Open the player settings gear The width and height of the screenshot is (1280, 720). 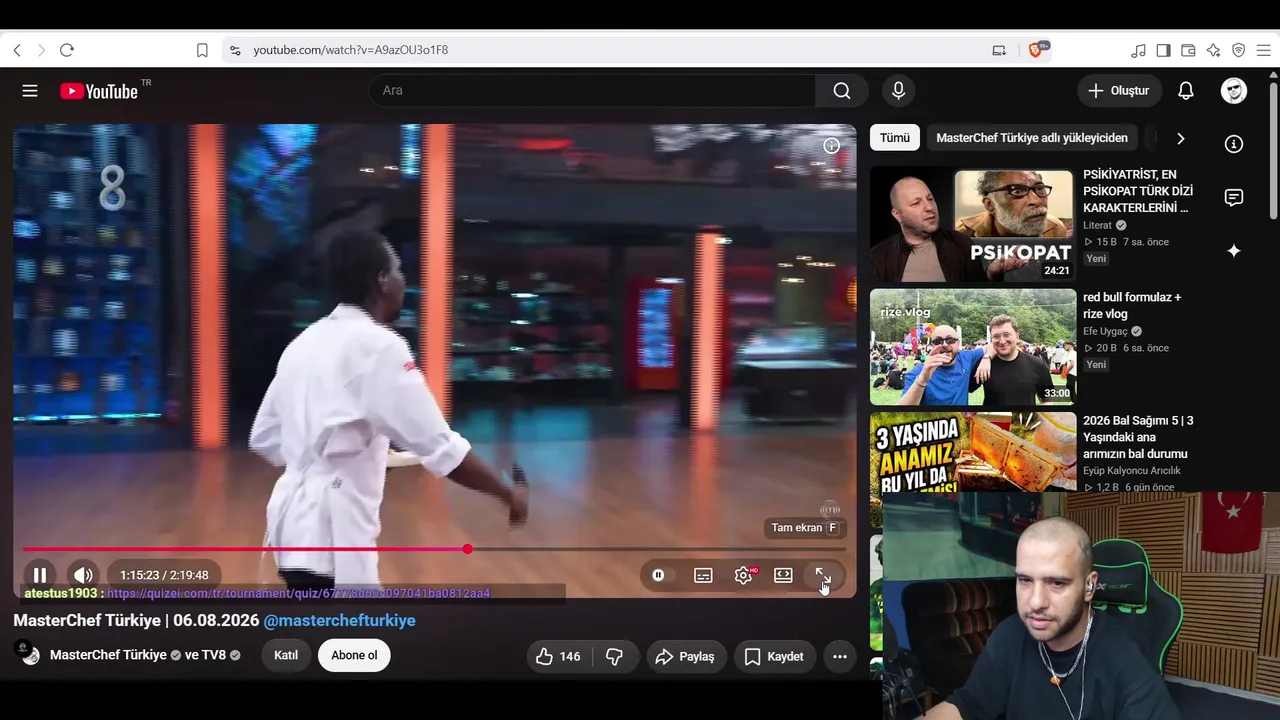tap(743, 575)
